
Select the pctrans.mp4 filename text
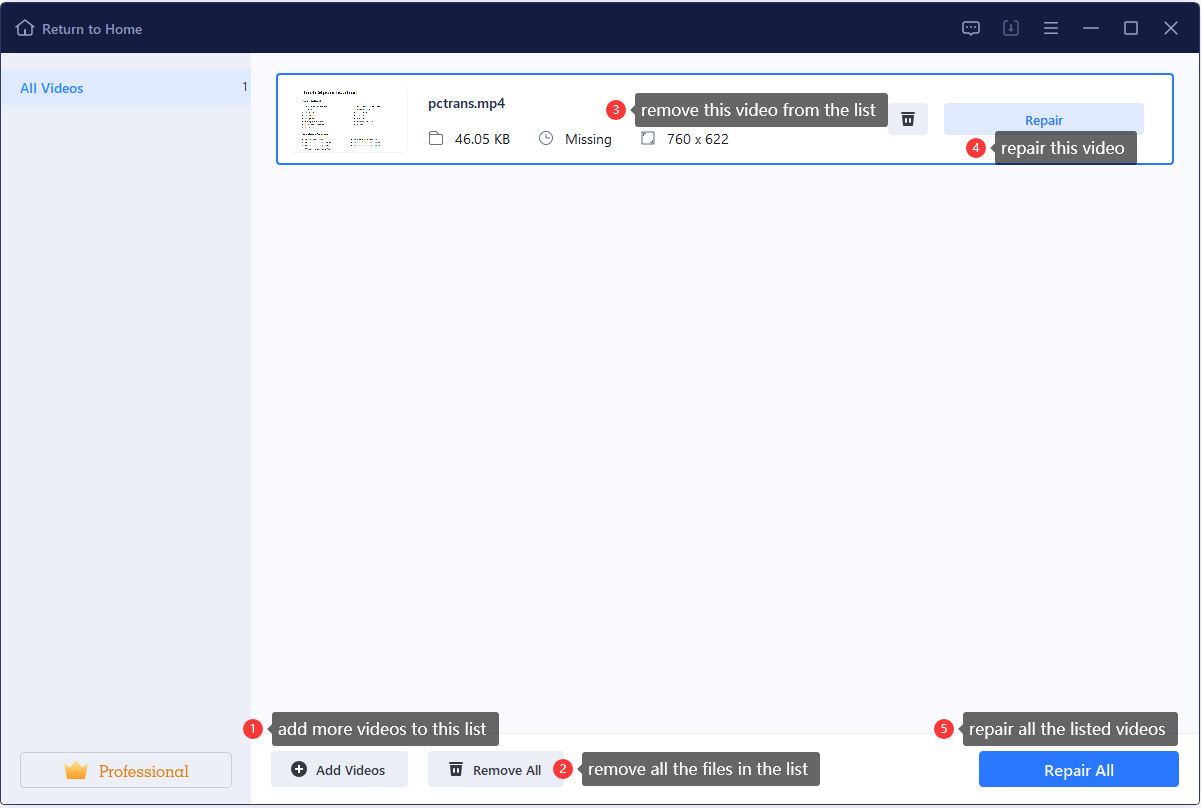pos(466,102)
